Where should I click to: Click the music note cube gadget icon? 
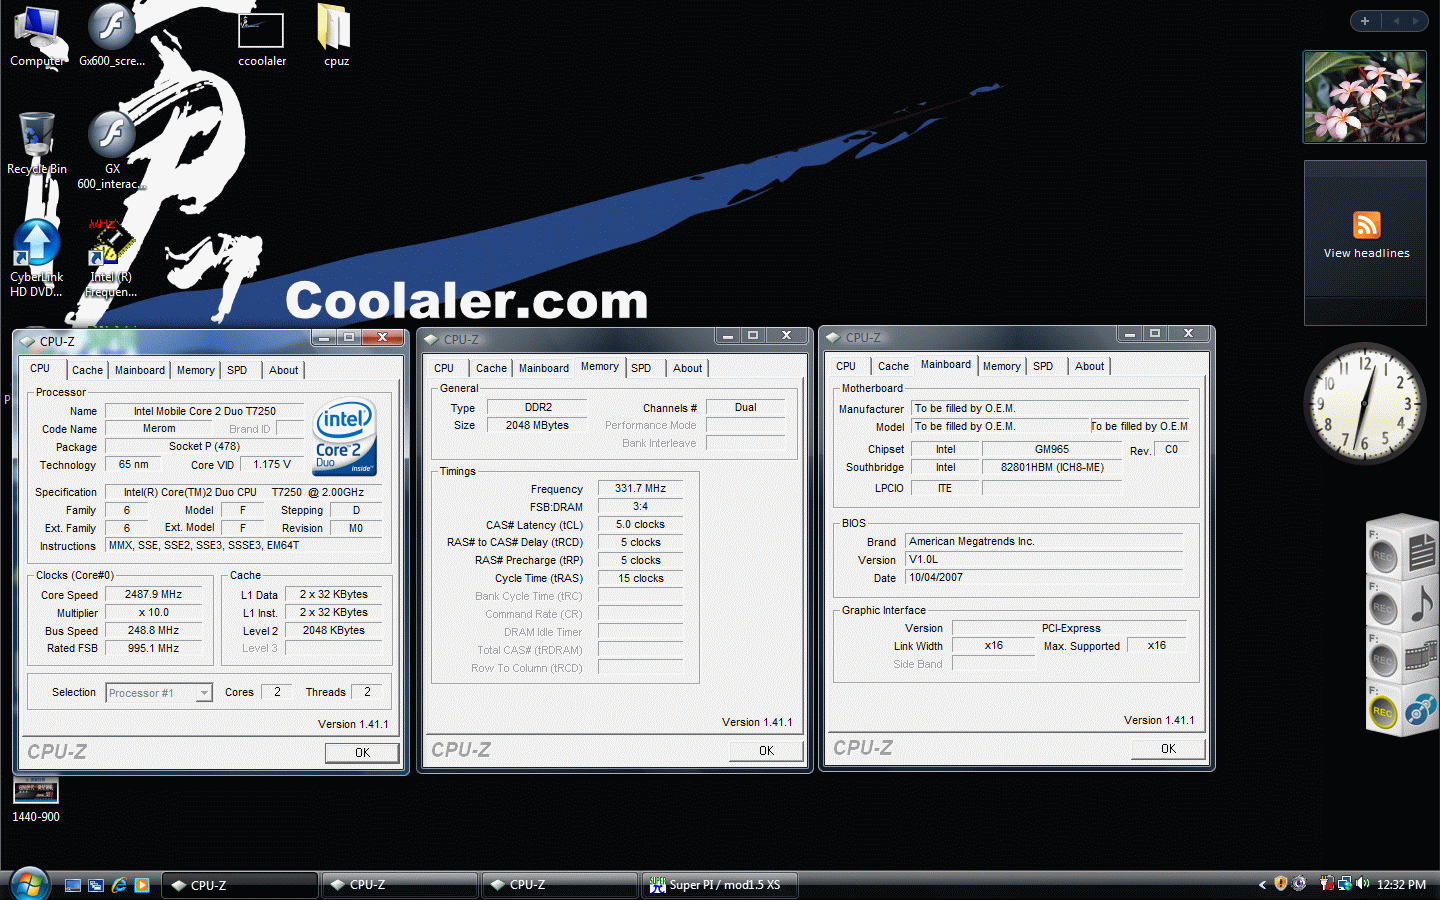point(1421,606)
